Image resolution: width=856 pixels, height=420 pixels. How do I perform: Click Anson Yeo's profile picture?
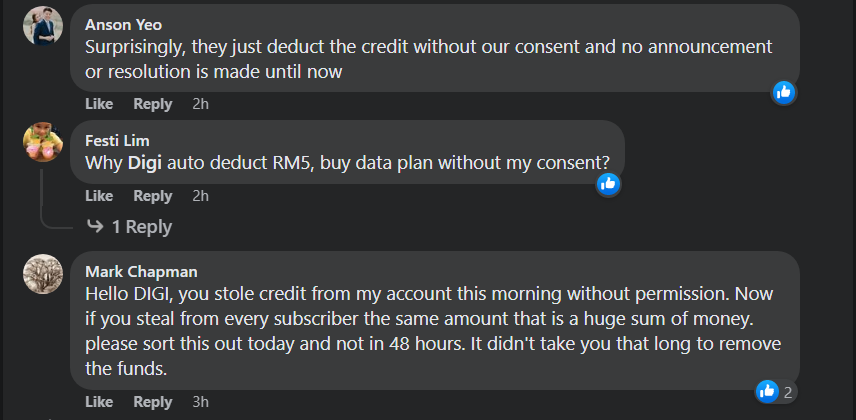click(x=43, y=25)
